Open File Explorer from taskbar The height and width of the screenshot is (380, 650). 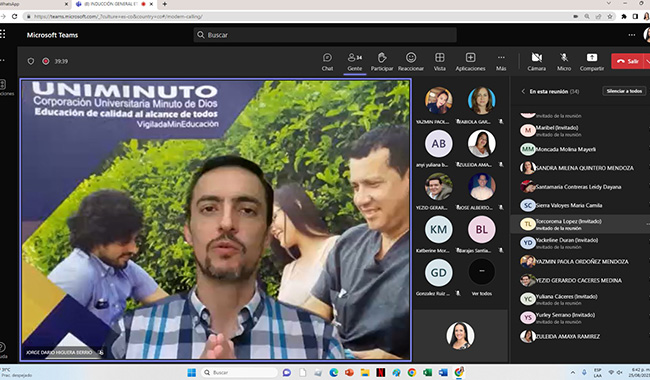(x=365, y=373)
